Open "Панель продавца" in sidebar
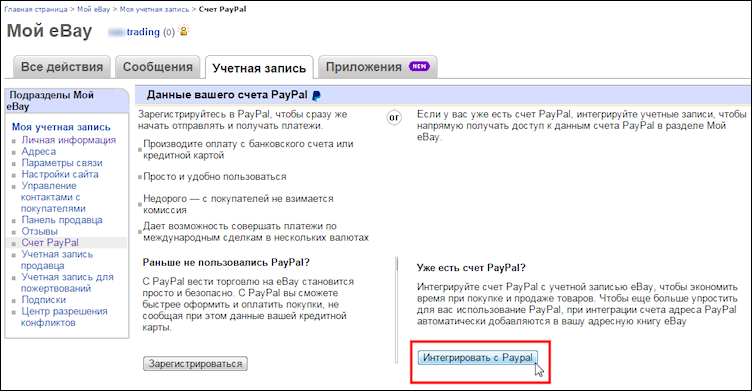The image size is (752, 391). 62,220
